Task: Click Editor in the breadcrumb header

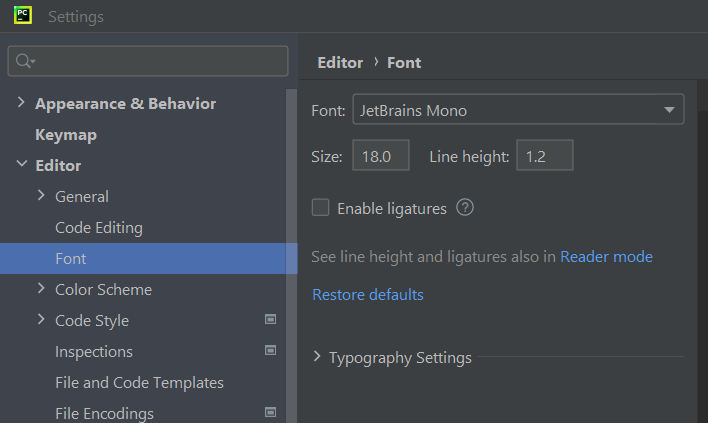Action: point(340,63)
